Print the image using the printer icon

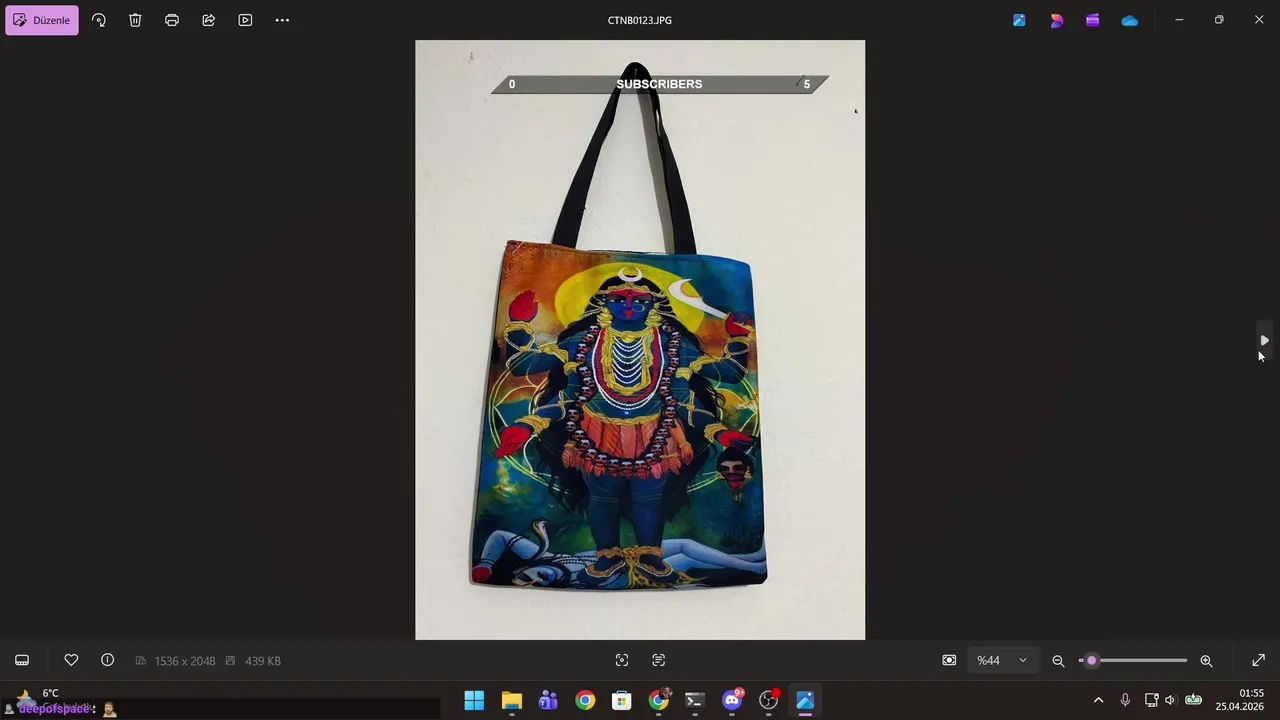pos(172,20)
